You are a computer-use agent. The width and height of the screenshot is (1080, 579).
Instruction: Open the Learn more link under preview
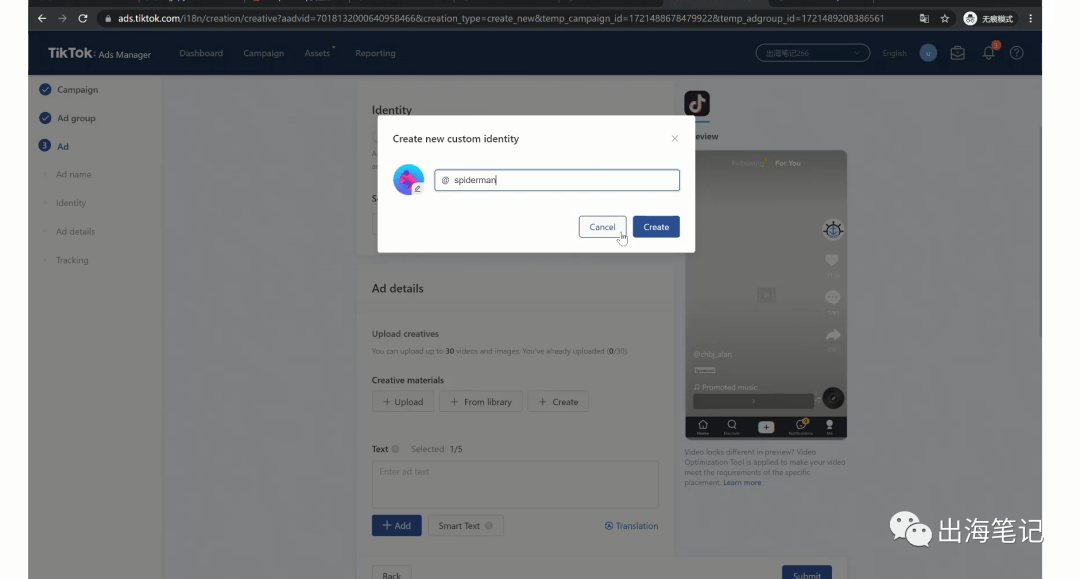(x=742, y=483)
